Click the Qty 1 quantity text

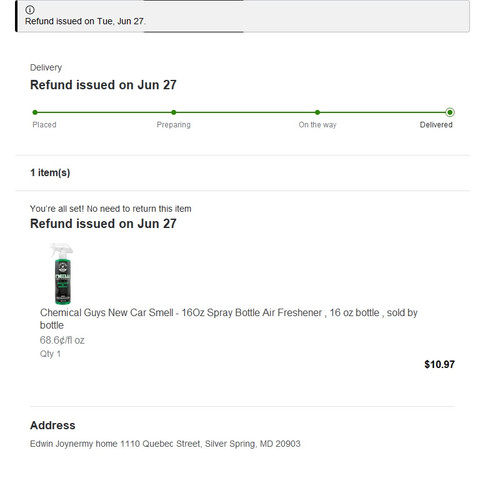click(x=50, y=354)
